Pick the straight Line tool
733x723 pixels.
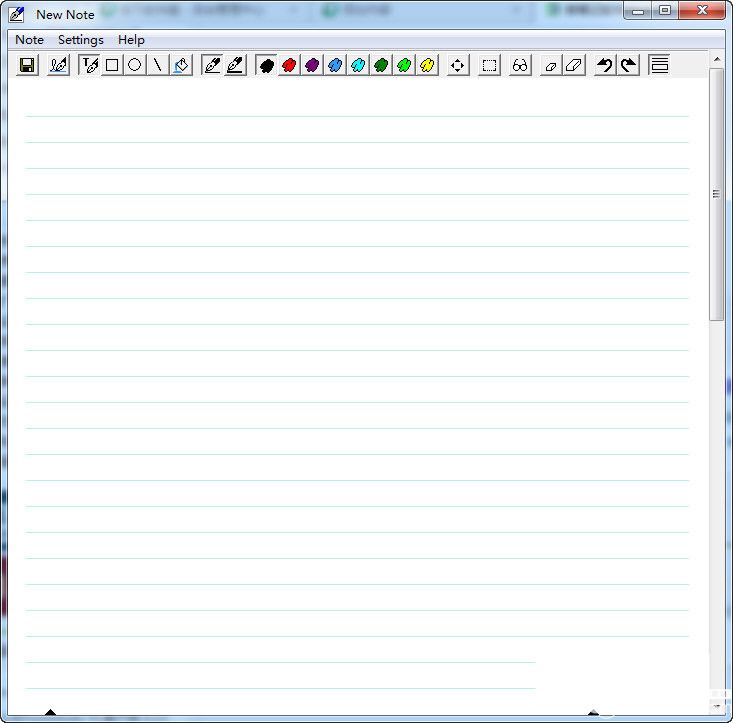(158, 65)
